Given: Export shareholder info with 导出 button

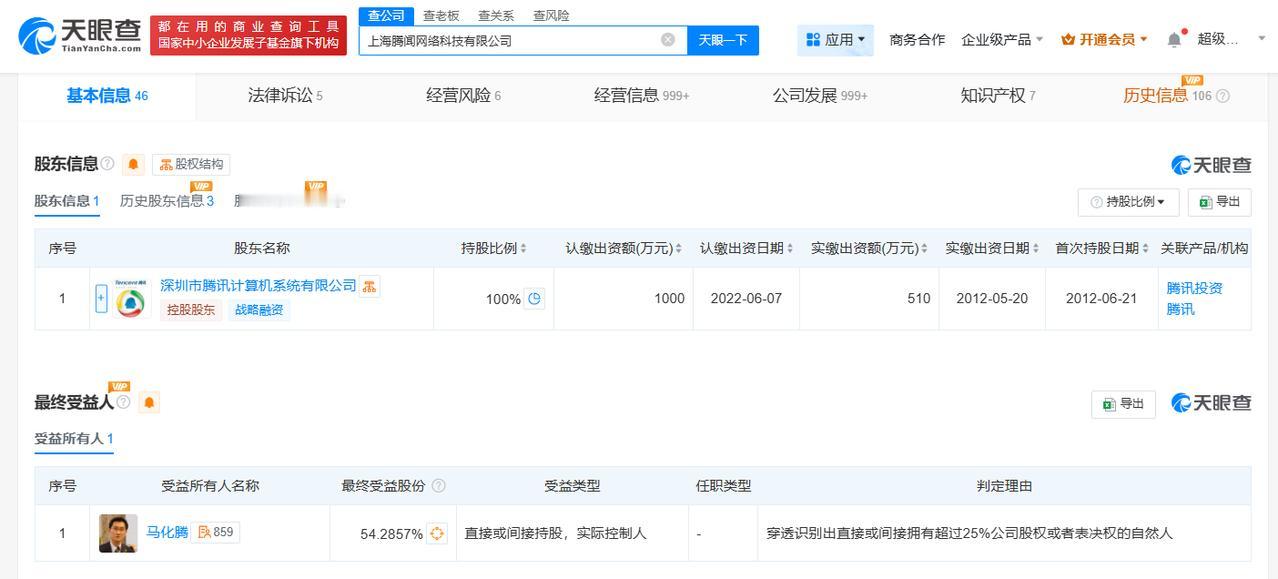Looking at the screenshot, I should tap(1219, 201).
